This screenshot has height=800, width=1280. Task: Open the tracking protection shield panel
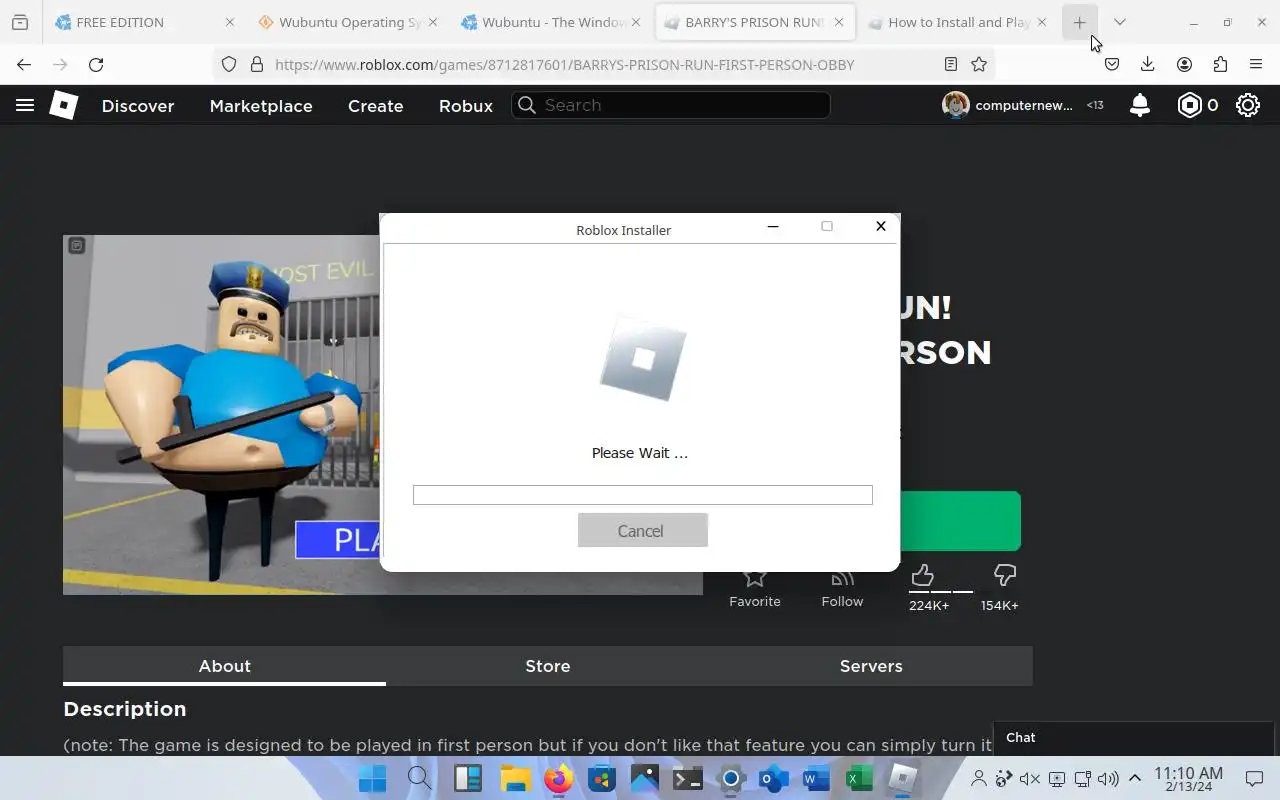(x=229, y=64)
